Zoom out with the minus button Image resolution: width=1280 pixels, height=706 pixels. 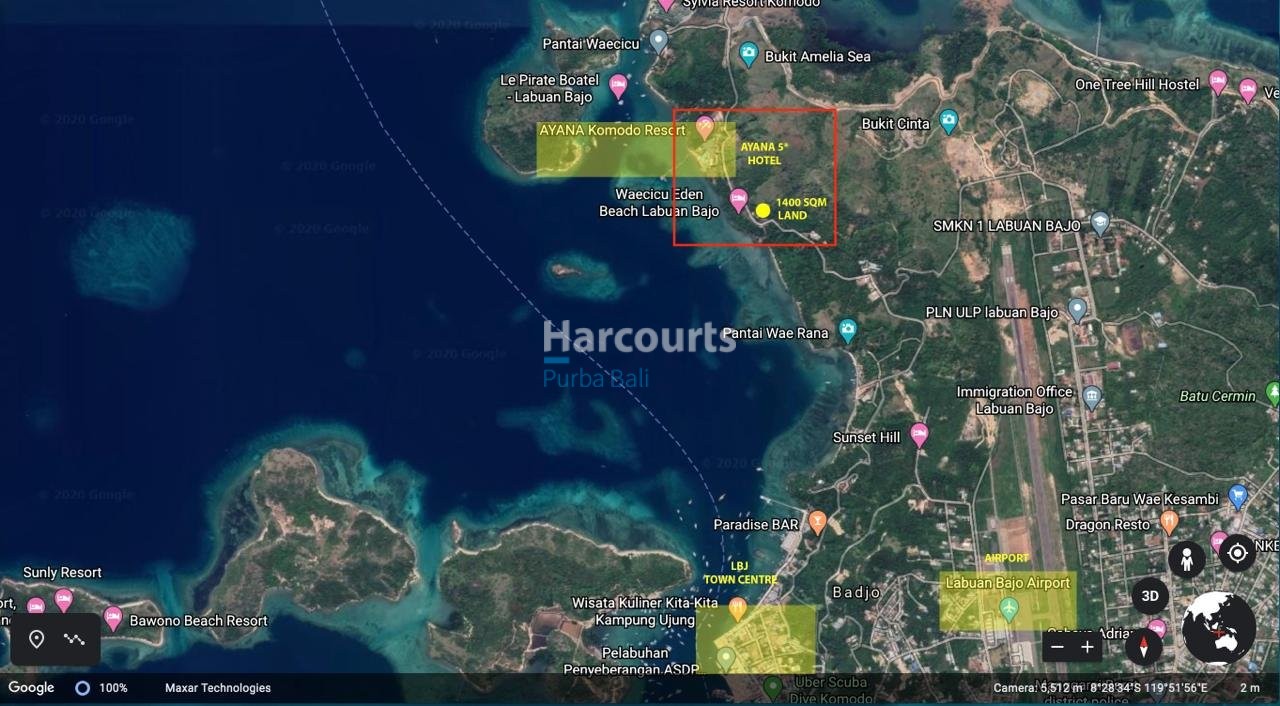(1057, 647)
